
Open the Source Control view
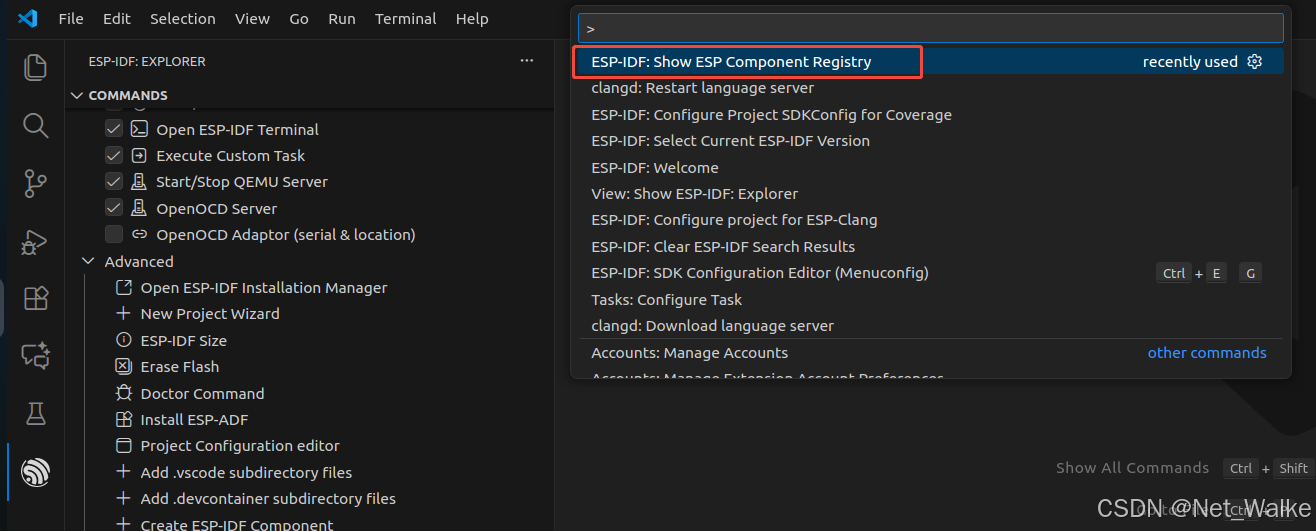(35, 183)
